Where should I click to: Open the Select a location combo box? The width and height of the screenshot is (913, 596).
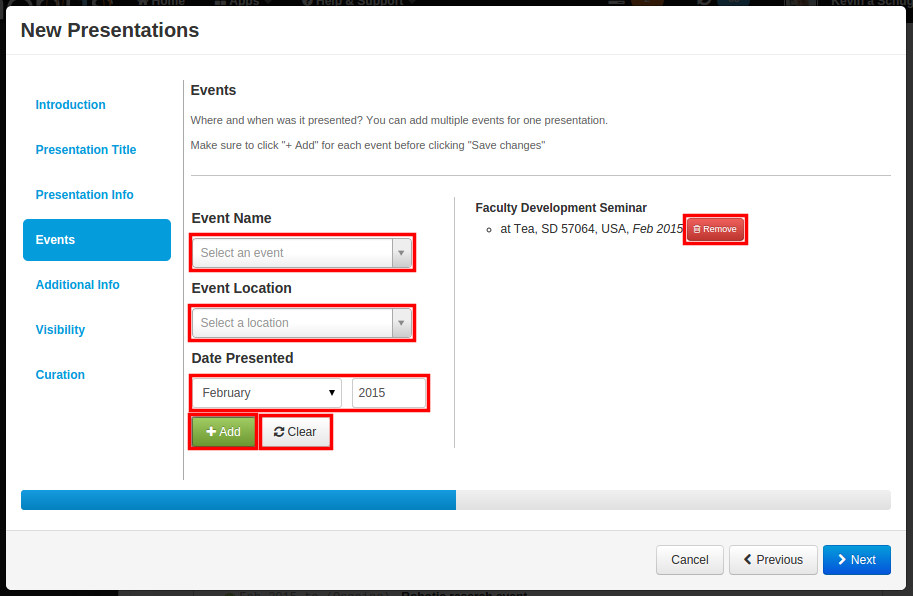pos(302,322)
